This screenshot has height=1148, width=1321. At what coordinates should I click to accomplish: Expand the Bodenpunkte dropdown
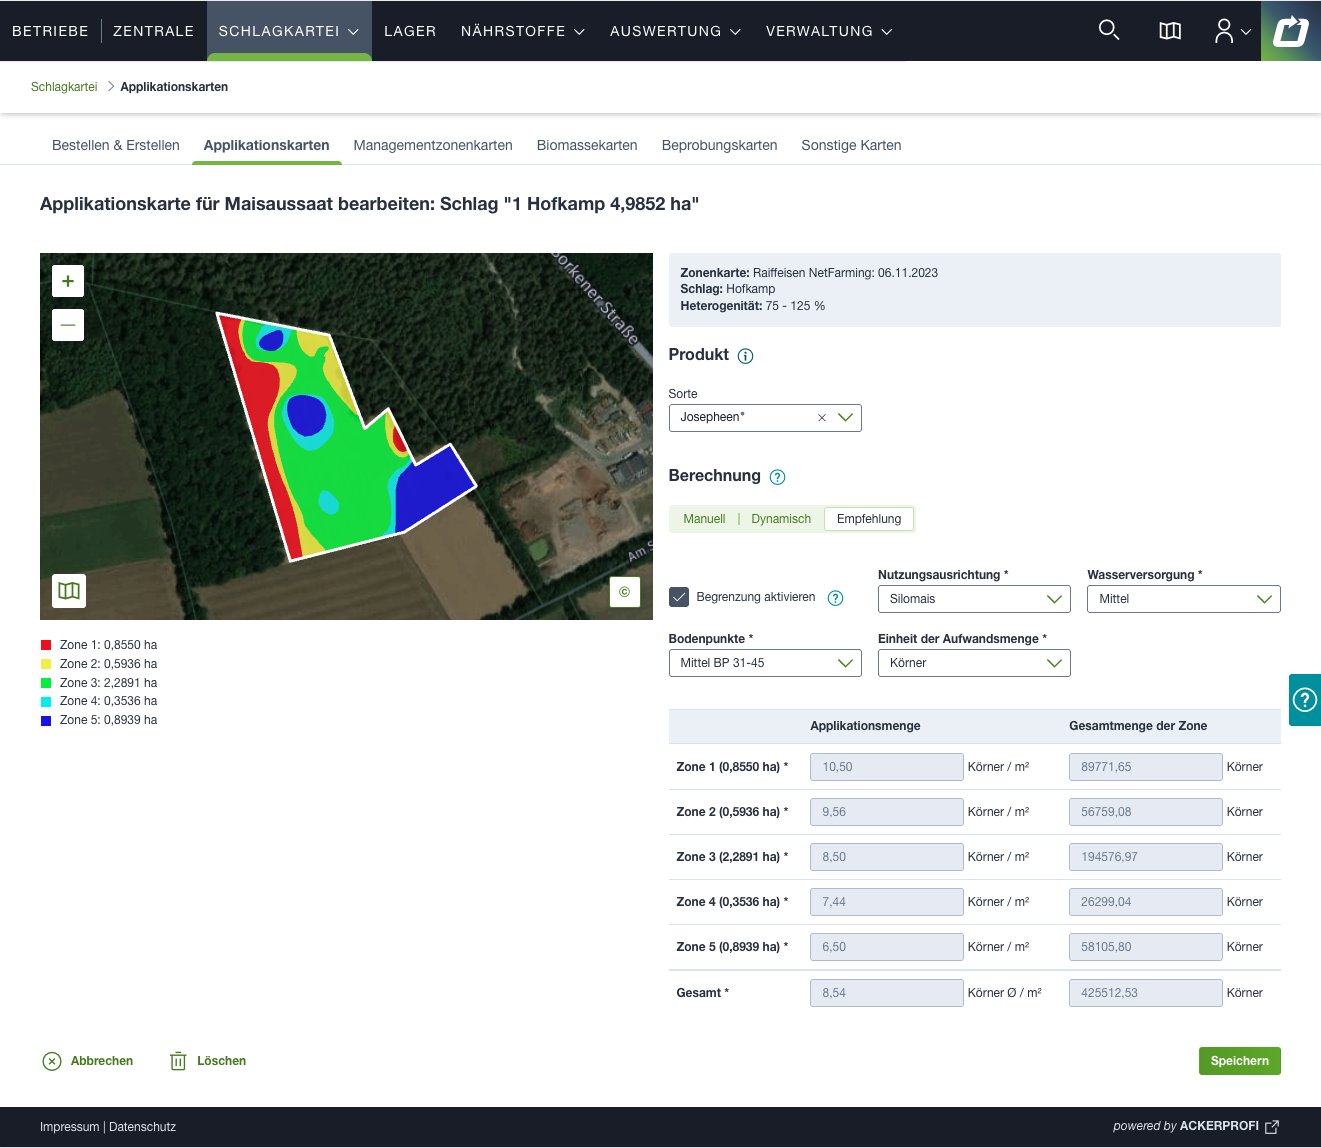click(764, 663)
